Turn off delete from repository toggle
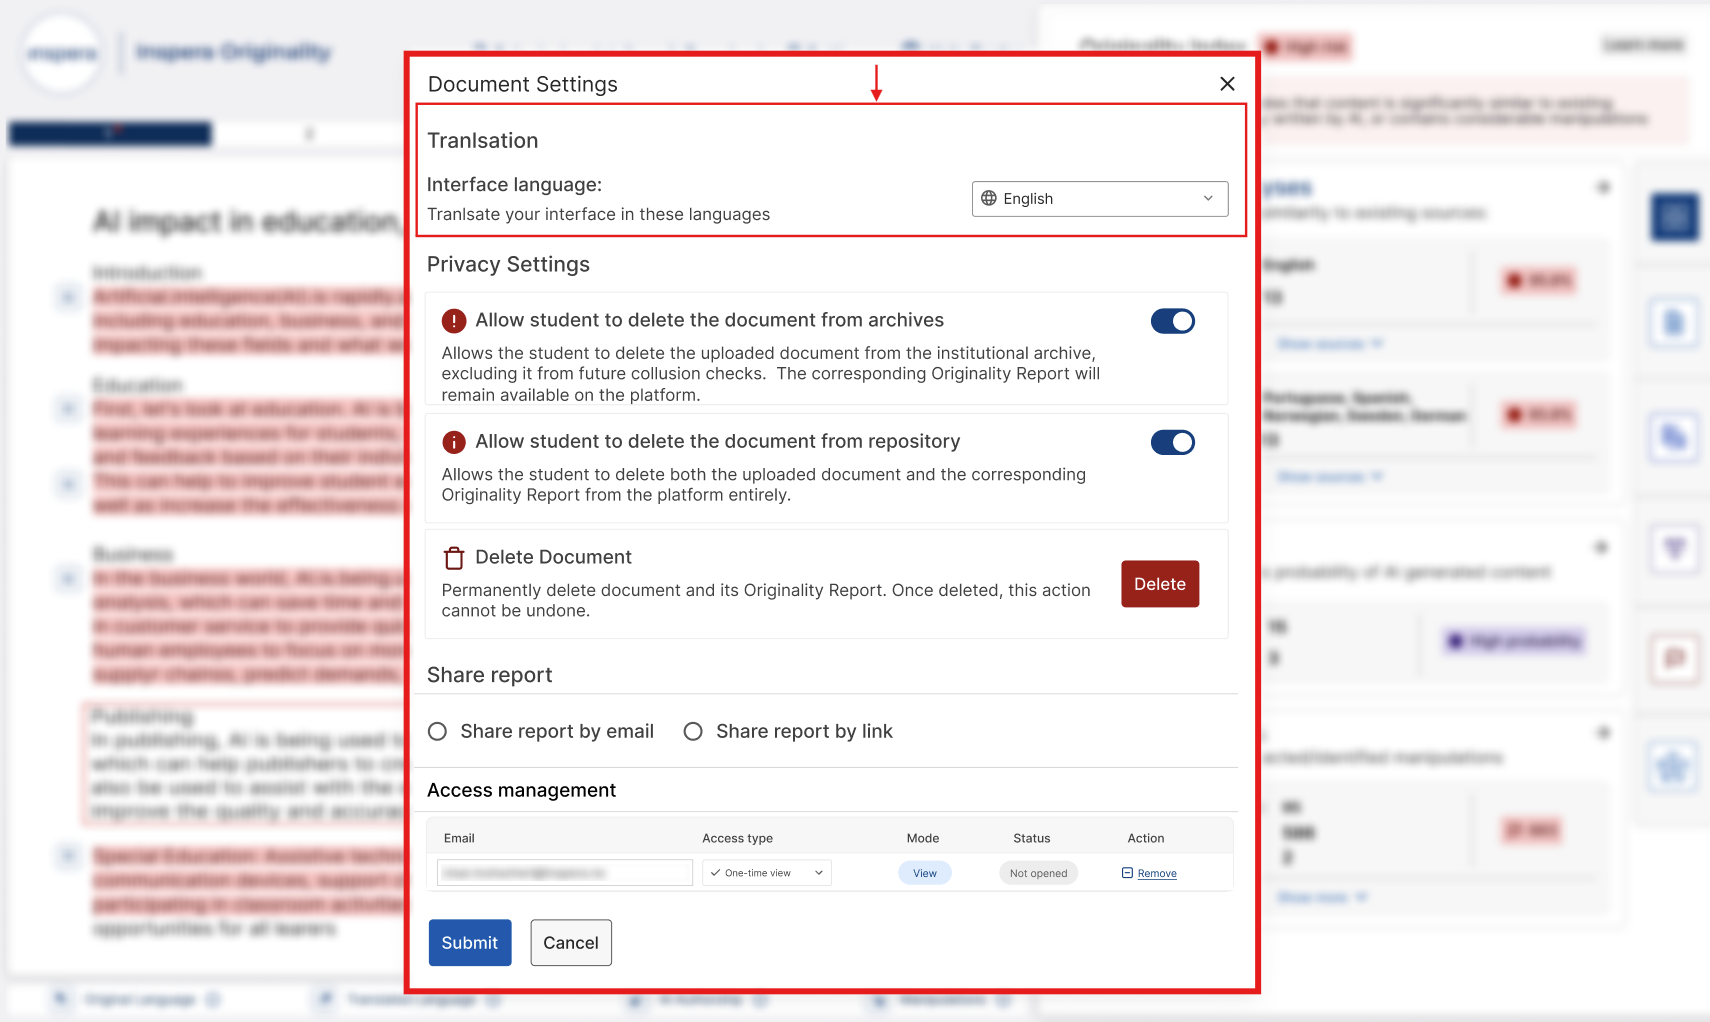Screen dimensions: 1710x1022 [x=1172, y=442]
